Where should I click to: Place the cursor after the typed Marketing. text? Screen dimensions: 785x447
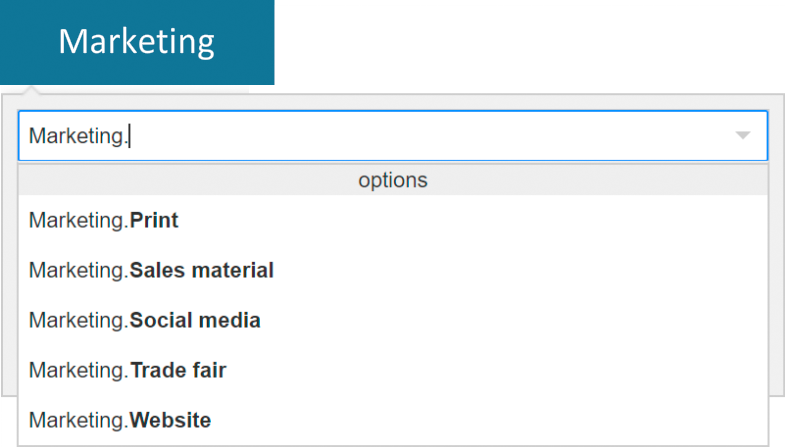(130, 136)
